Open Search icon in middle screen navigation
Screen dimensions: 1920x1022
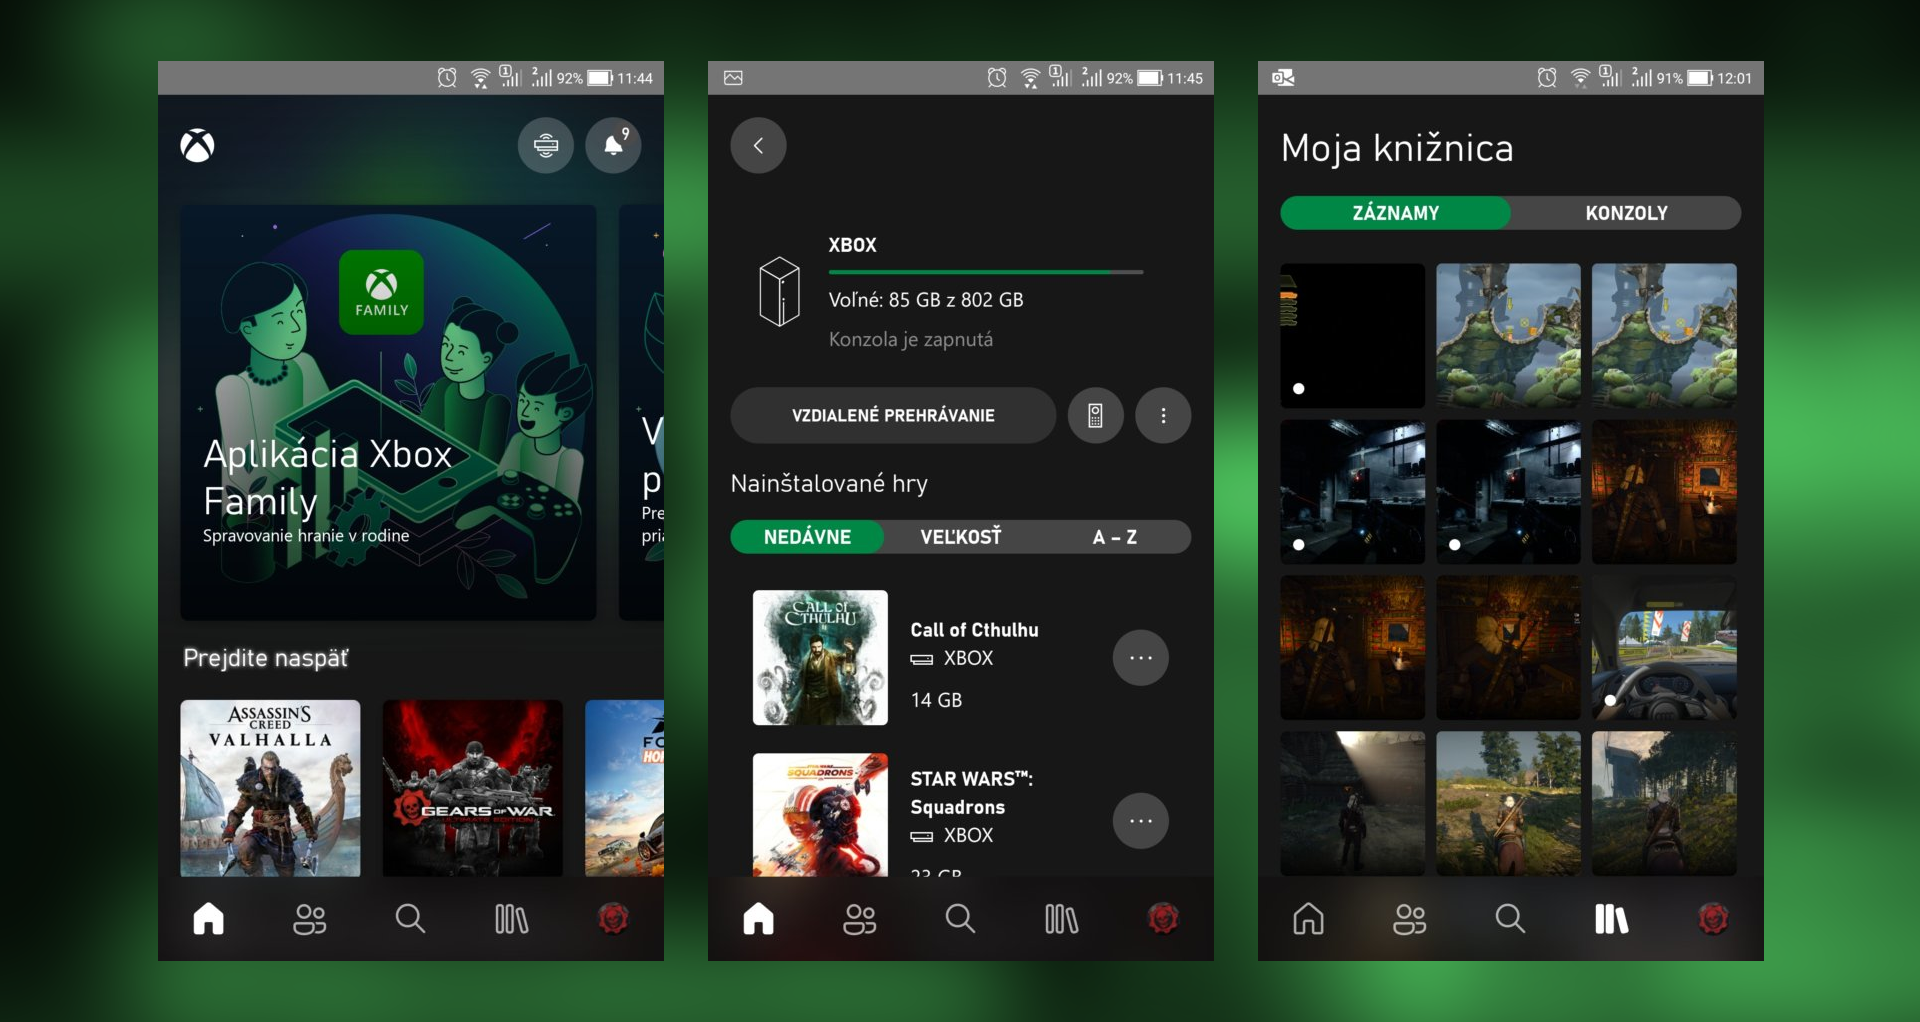960,918
